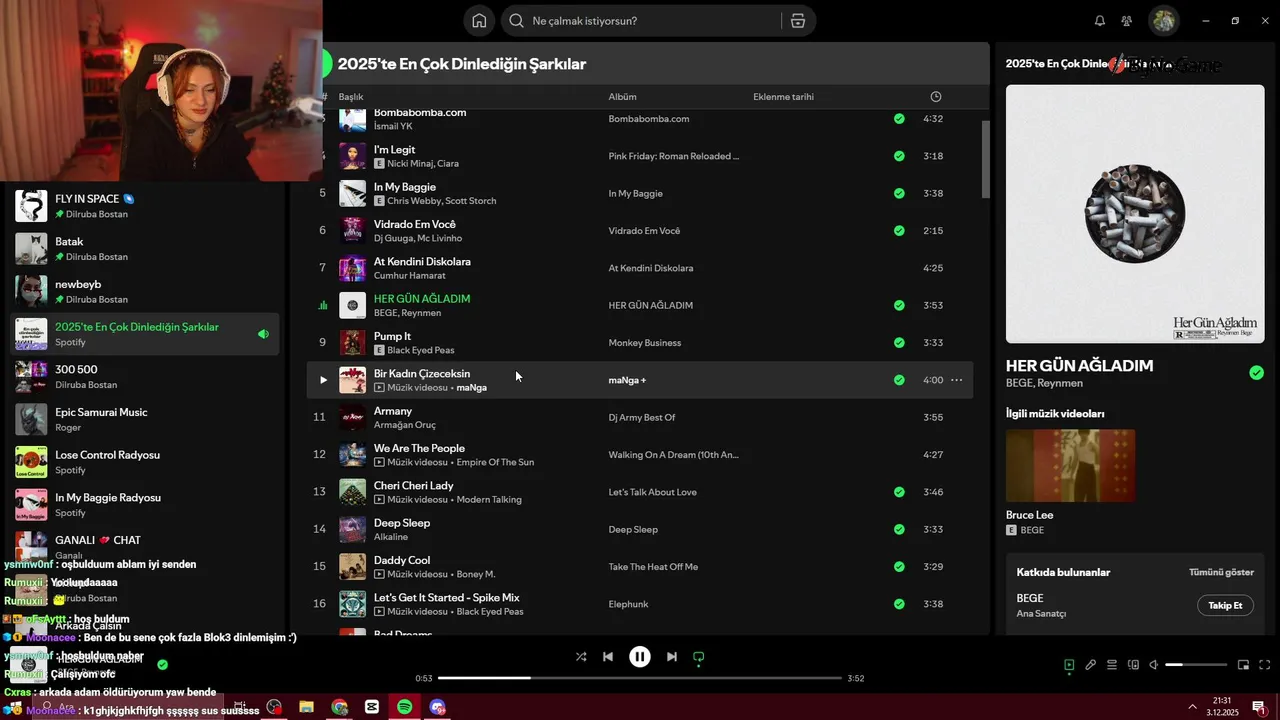Skip to the previous track
This screenshot has width=1280, height=720.
(x=608, y=657)
